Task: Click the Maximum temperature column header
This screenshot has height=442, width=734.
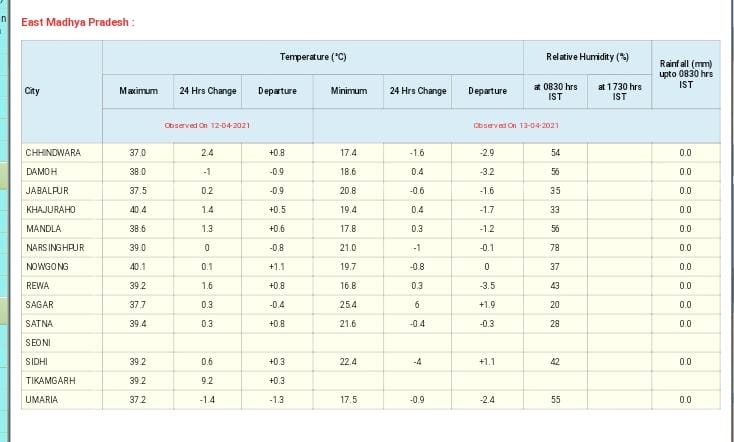Action: coord(138,91)
